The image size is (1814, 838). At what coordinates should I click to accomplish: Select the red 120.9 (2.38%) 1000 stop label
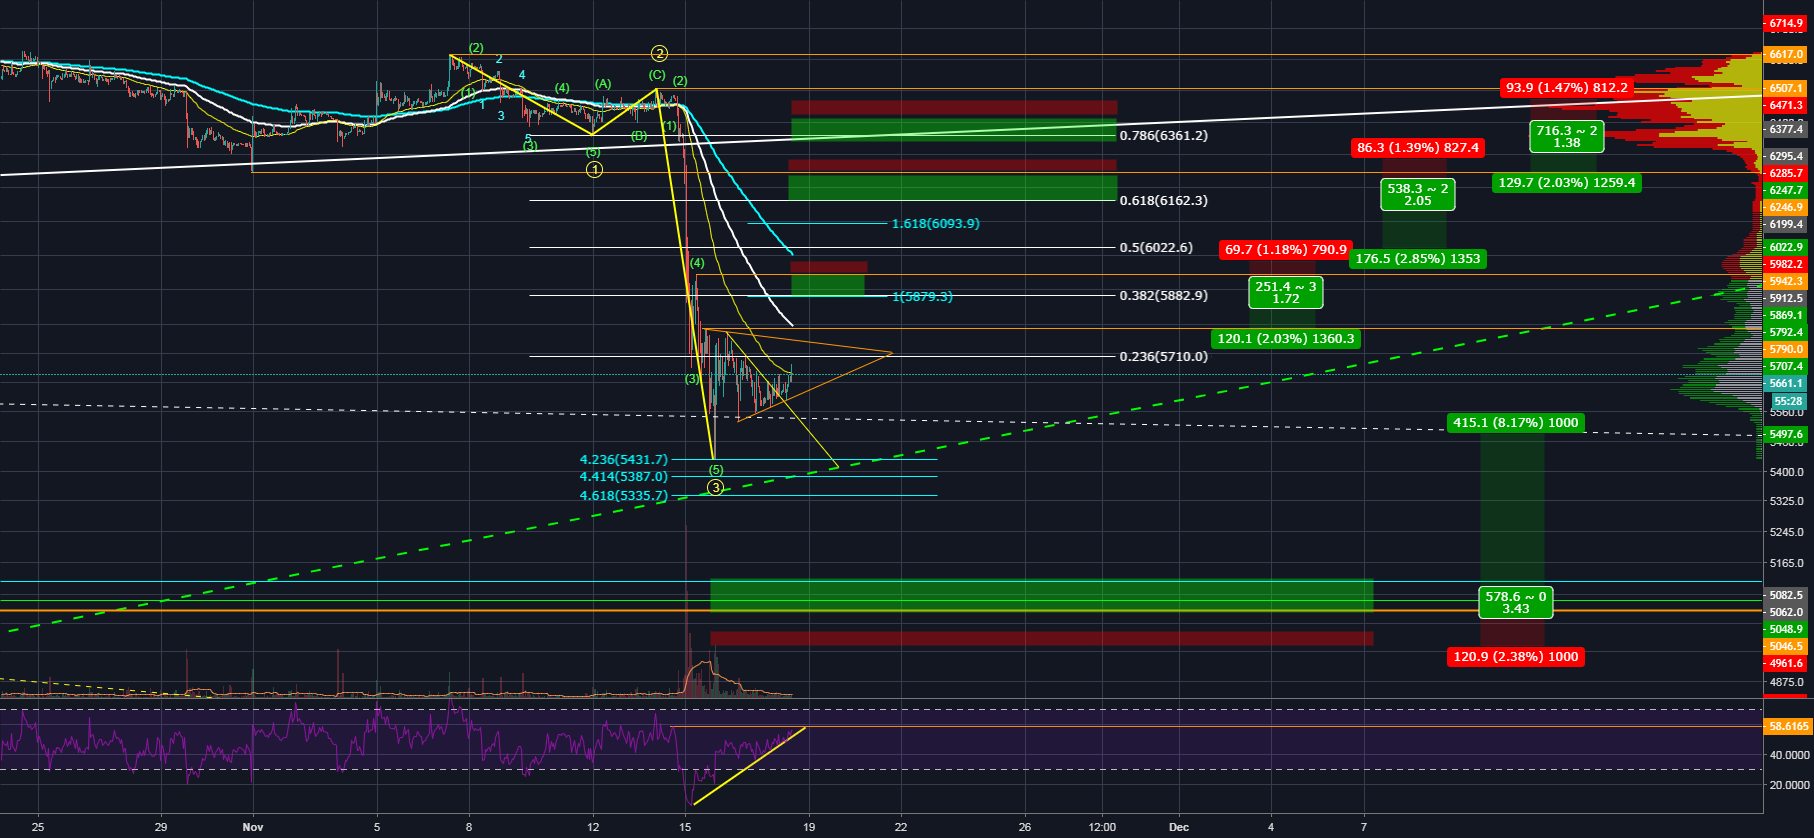click(x=1516, y=657)
